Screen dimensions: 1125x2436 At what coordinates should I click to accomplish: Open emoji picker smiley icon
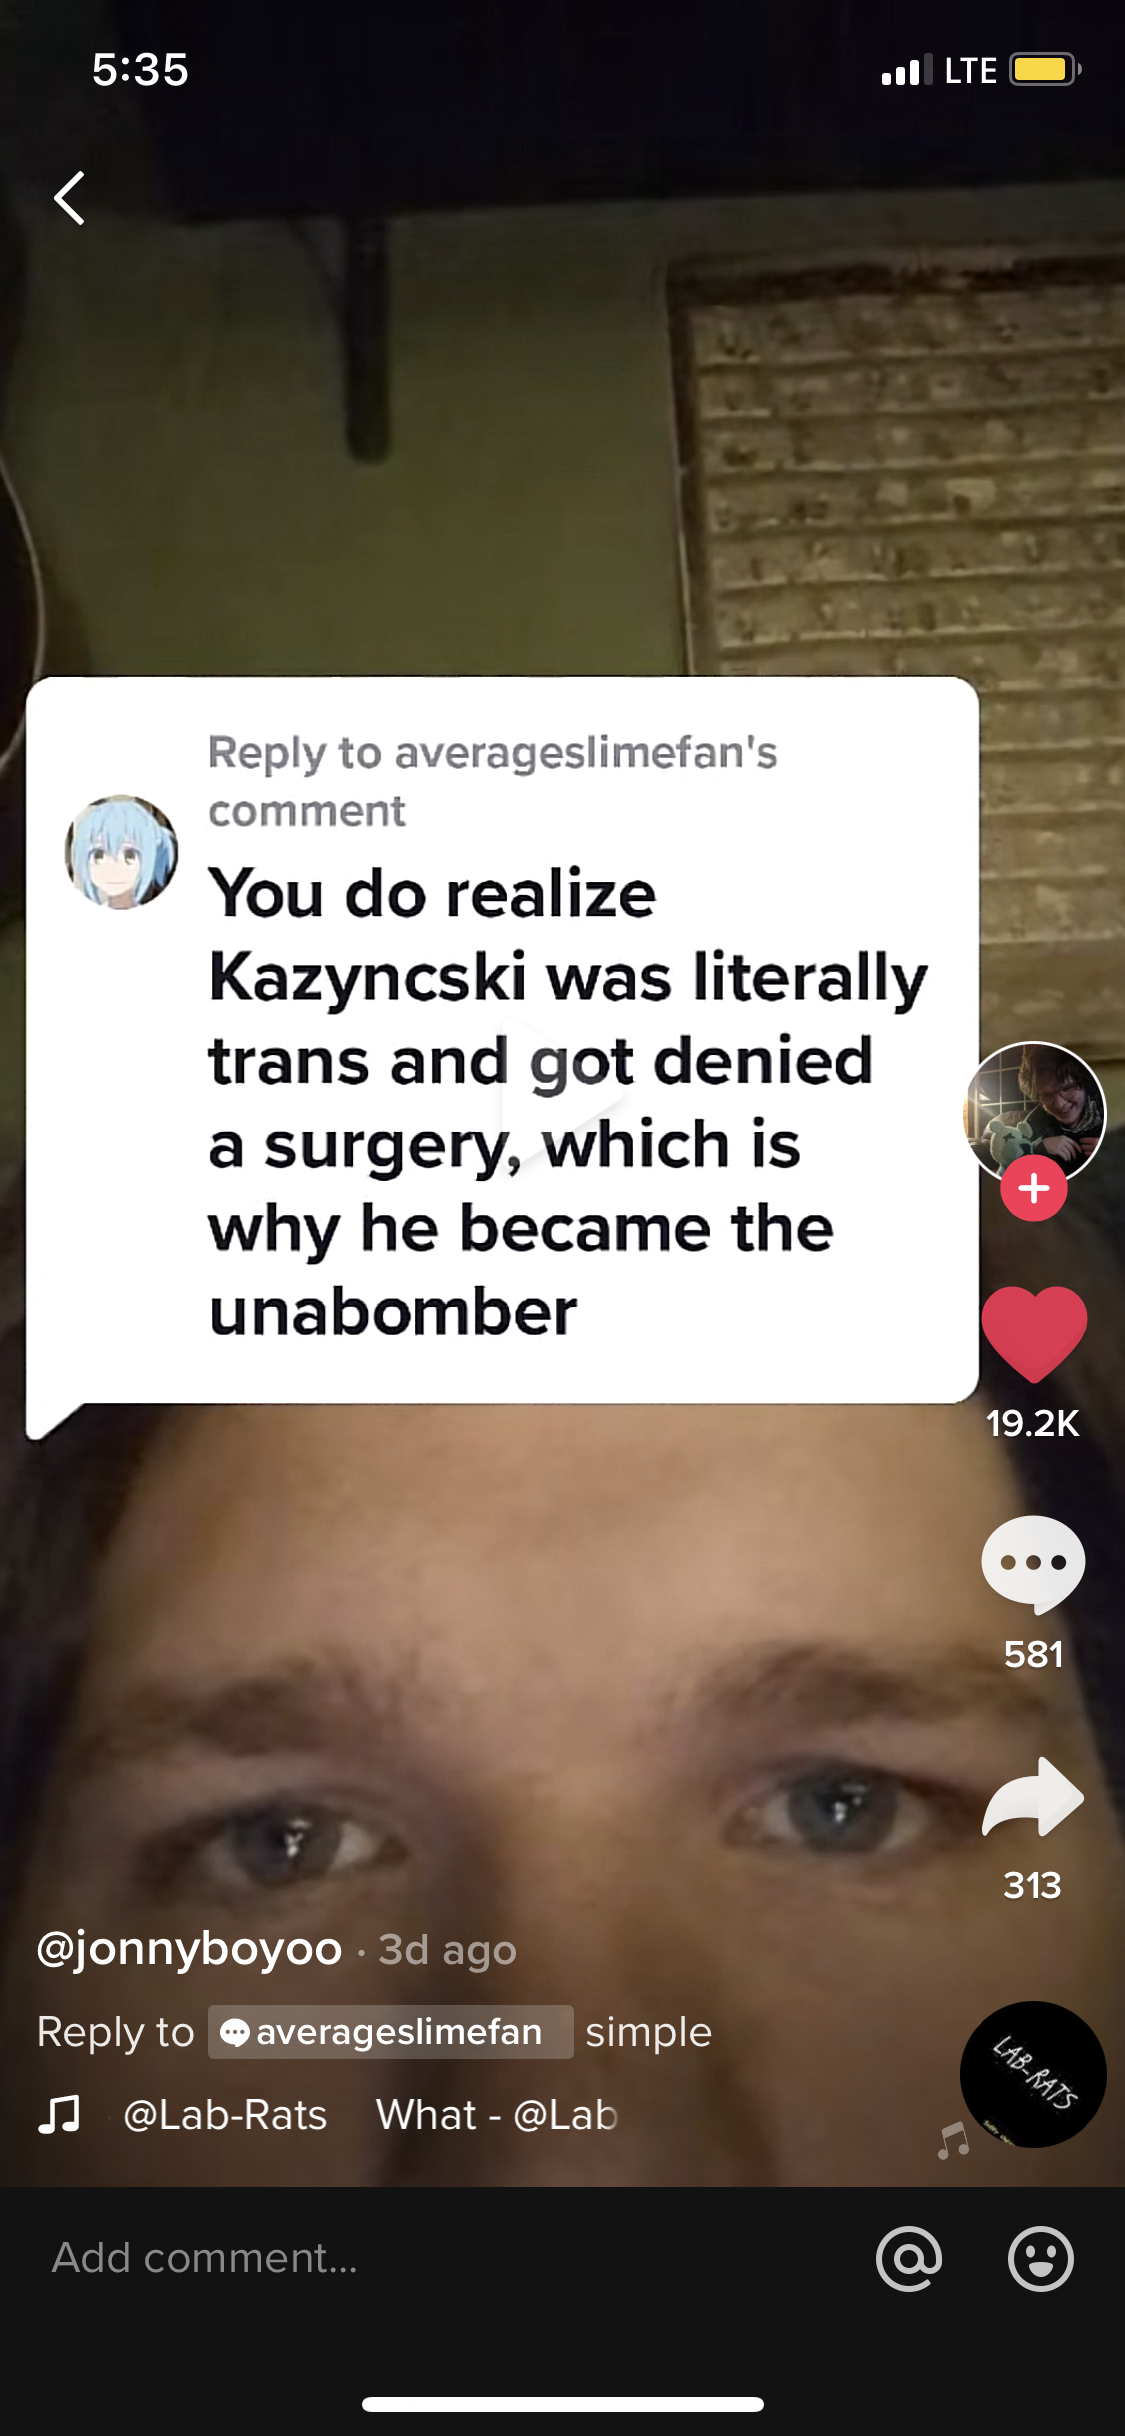pyautogui.click(x=1041, y=2258)
